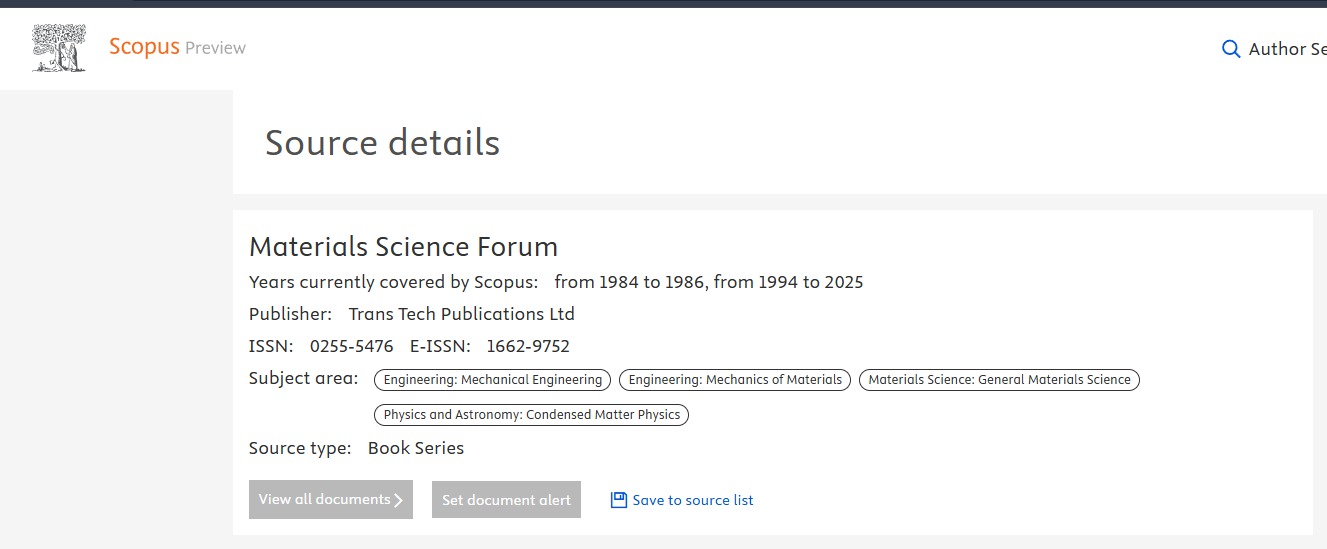
Task: Click the Author Search magnifier icon
Action: pos(1231,49)
